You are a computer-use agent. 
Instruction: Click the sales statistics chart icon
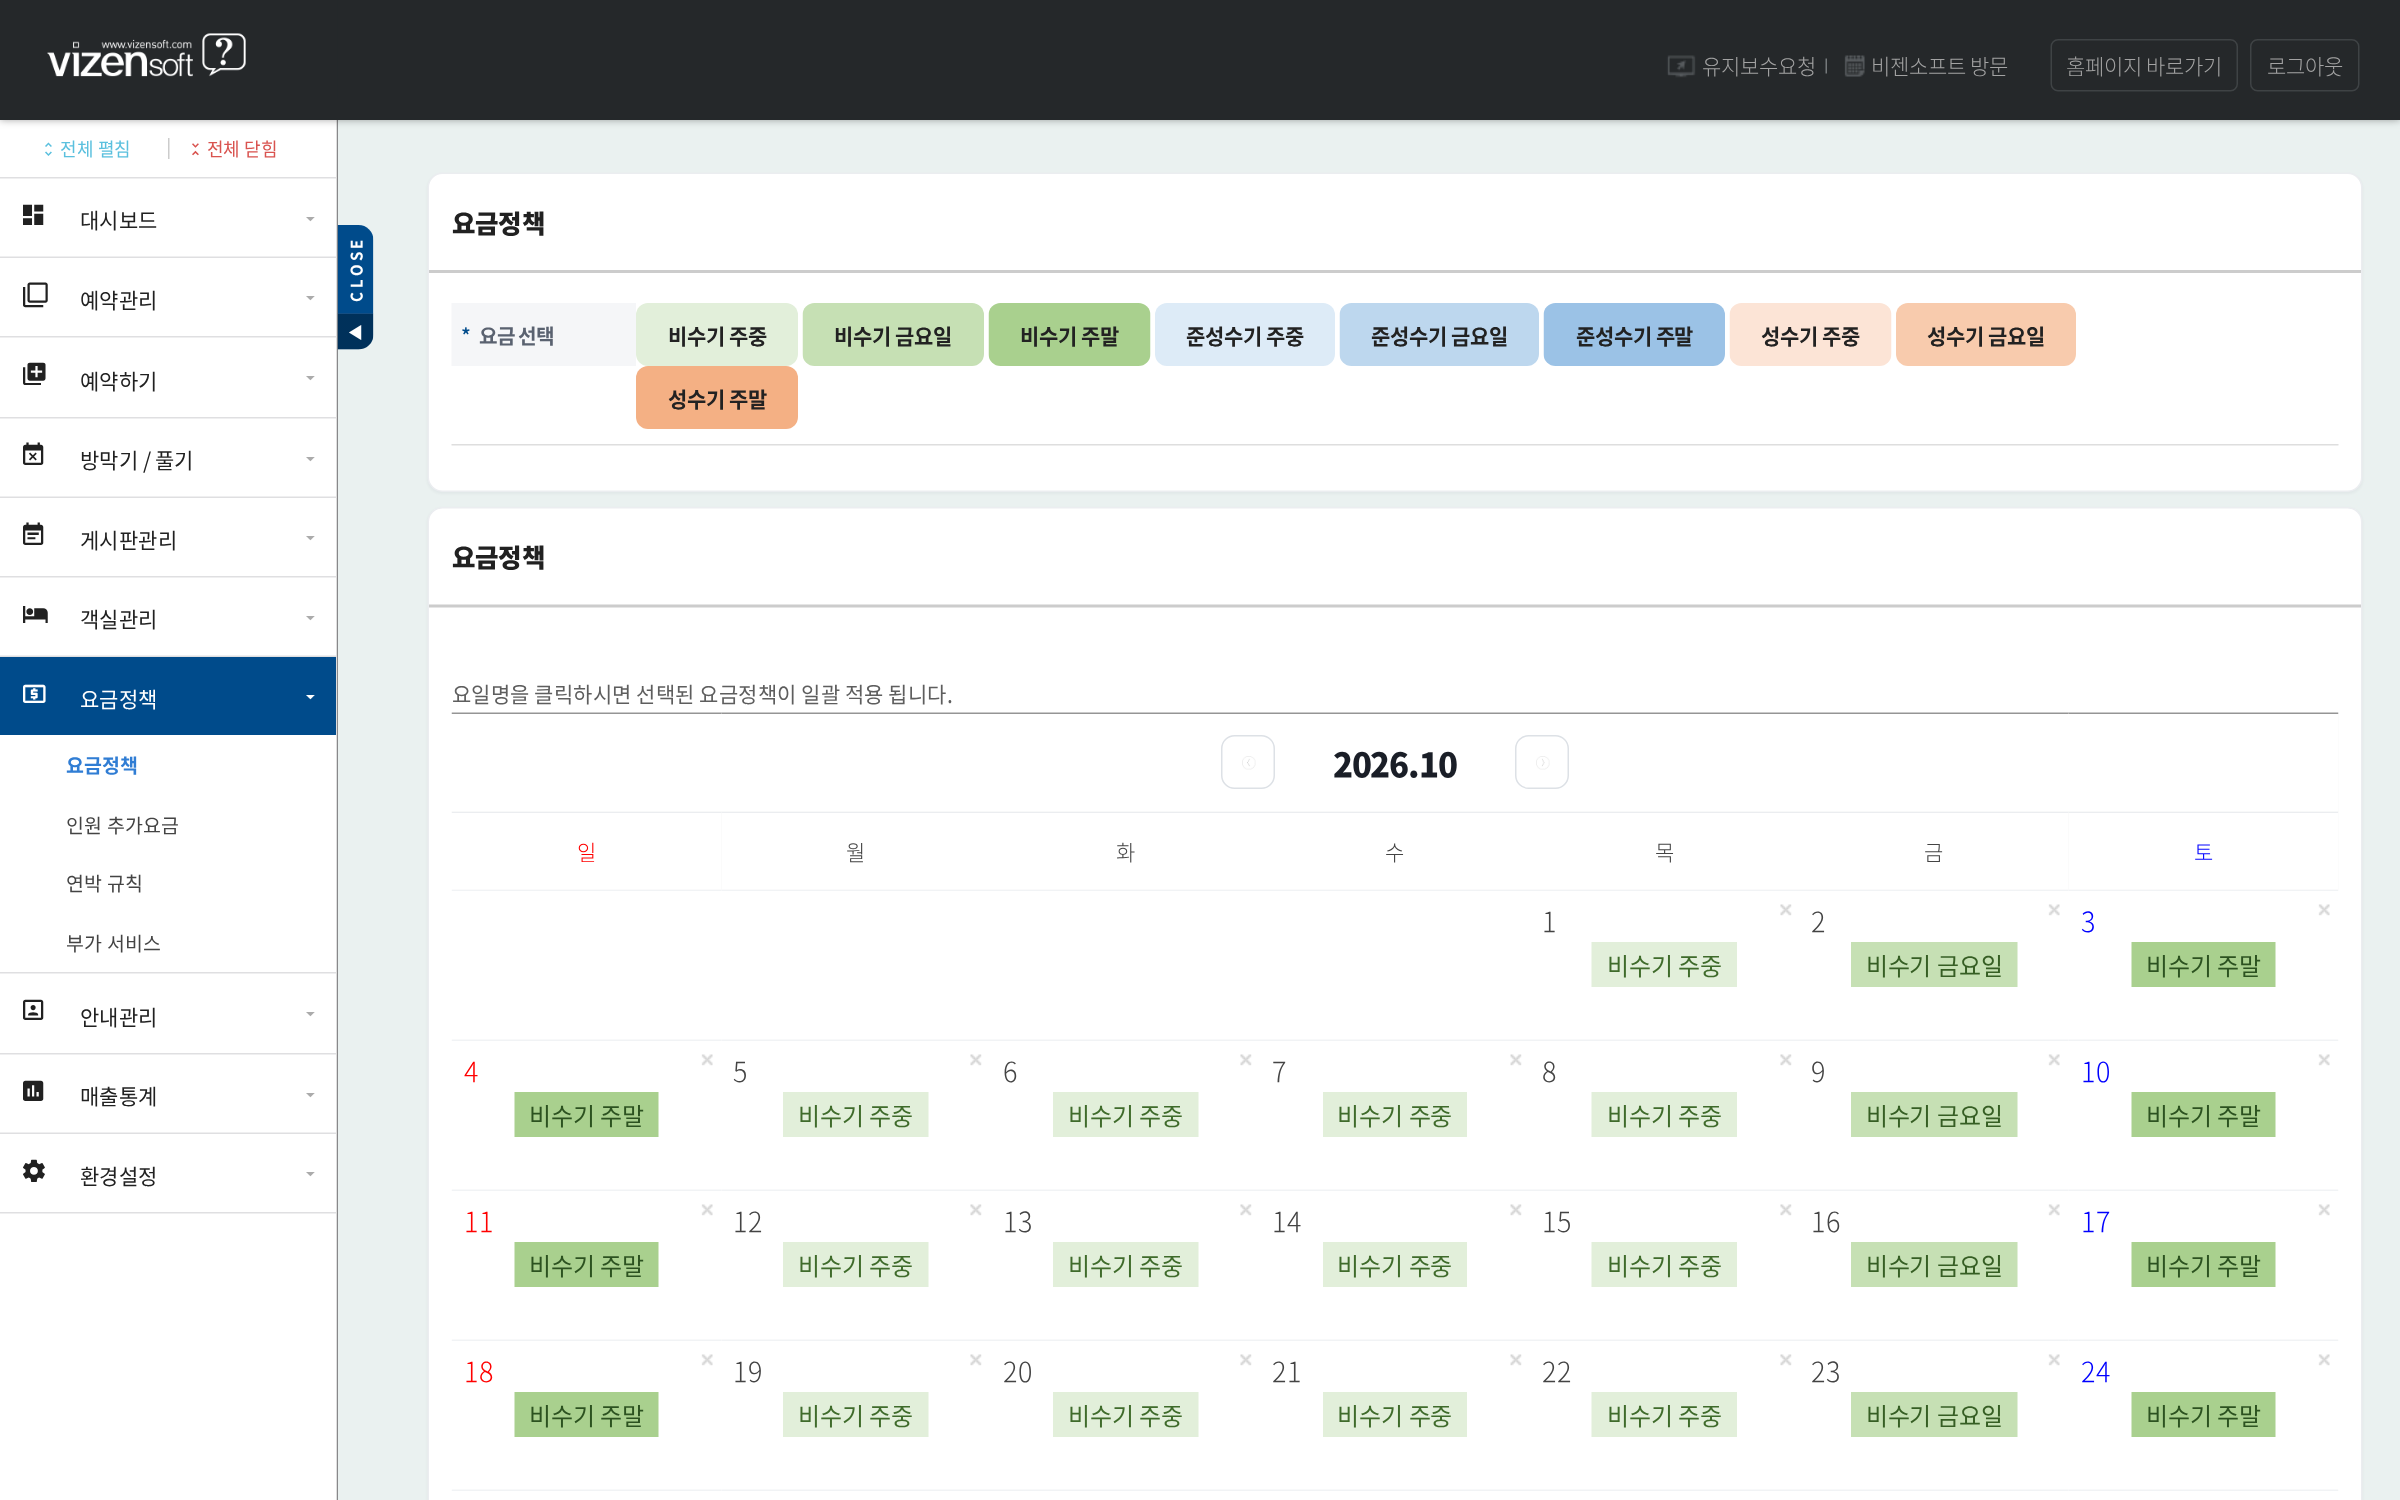pyautogui.click(x=33, y=1090)
